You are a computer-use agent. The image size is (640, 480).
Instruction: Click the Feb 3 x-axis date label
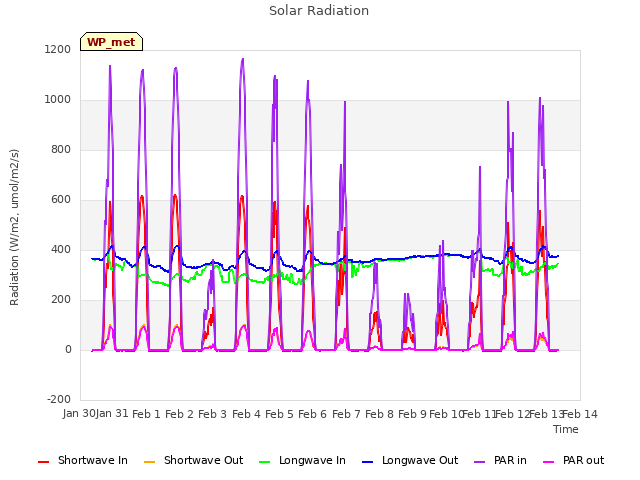212,414
